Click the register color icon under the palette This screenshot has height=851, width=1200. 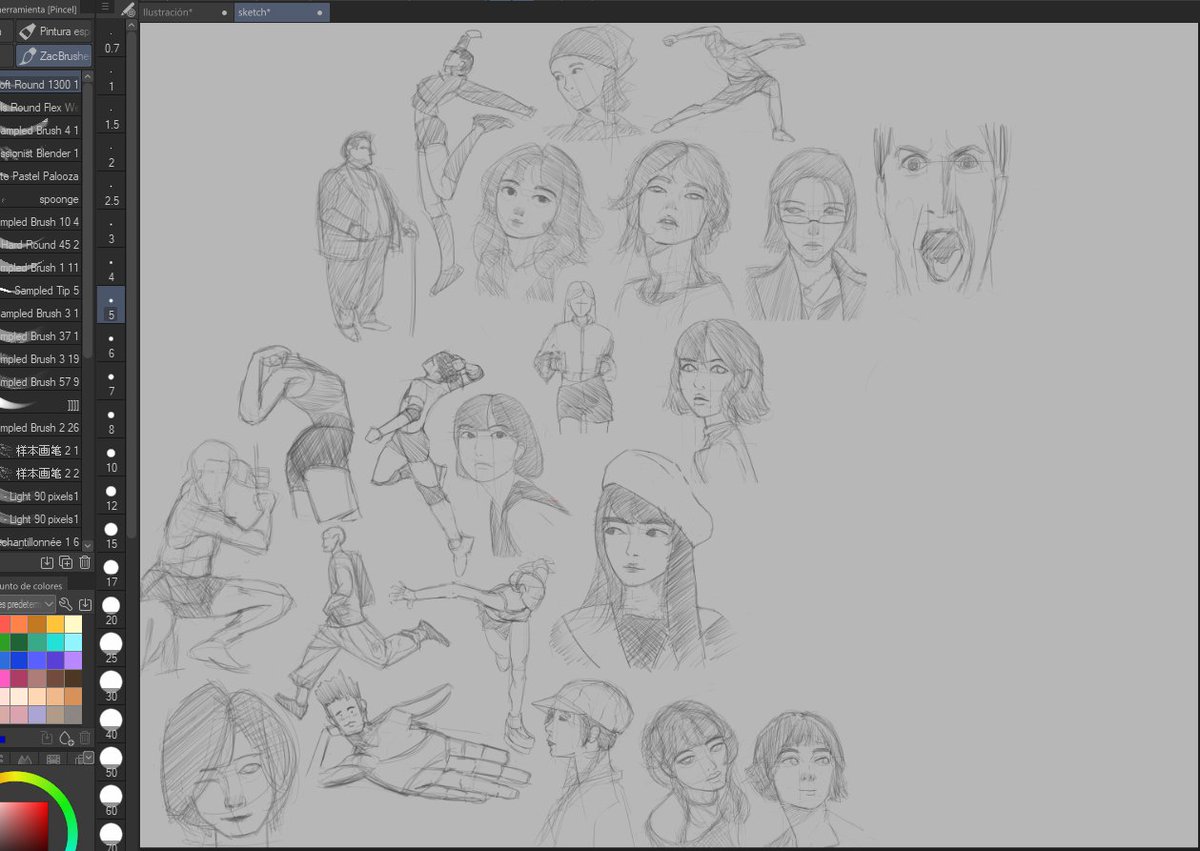click(x=46, y=736)
